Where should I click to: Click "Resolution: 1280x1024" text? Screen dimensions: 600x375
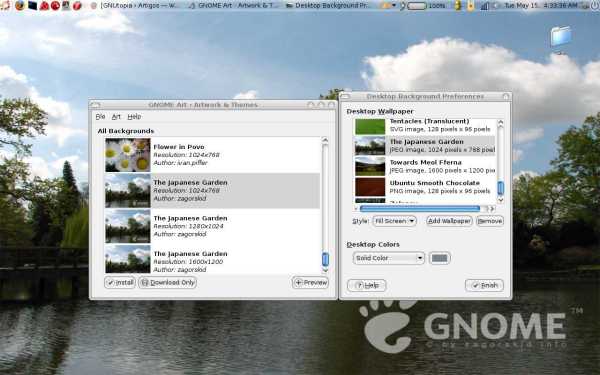tap(188, 226)
